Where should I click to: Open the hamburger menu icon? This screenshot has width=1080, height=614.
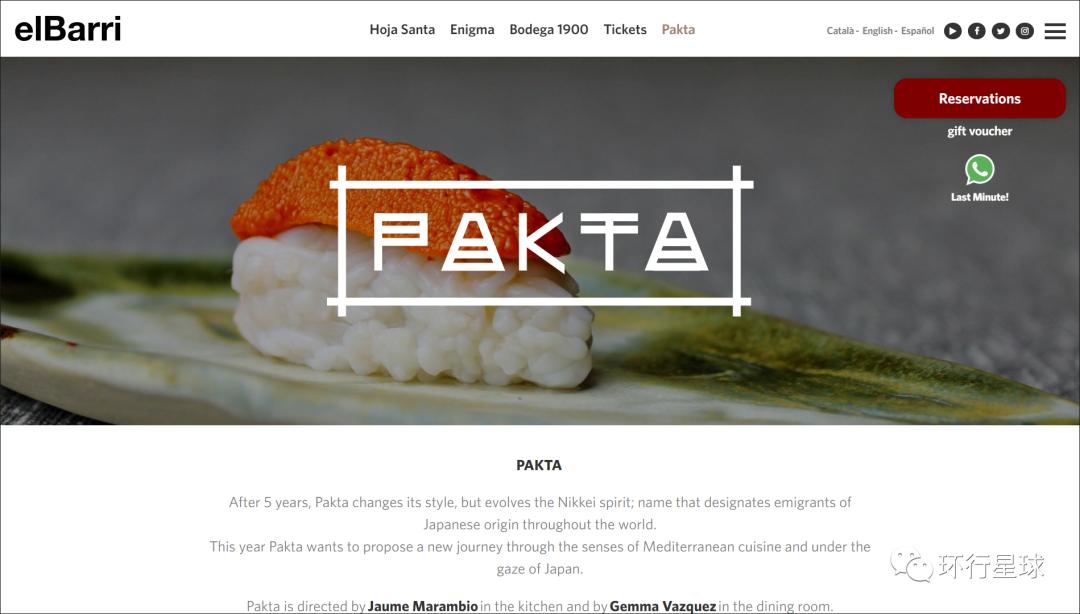pyautogui.click(x=1055, y=31)
